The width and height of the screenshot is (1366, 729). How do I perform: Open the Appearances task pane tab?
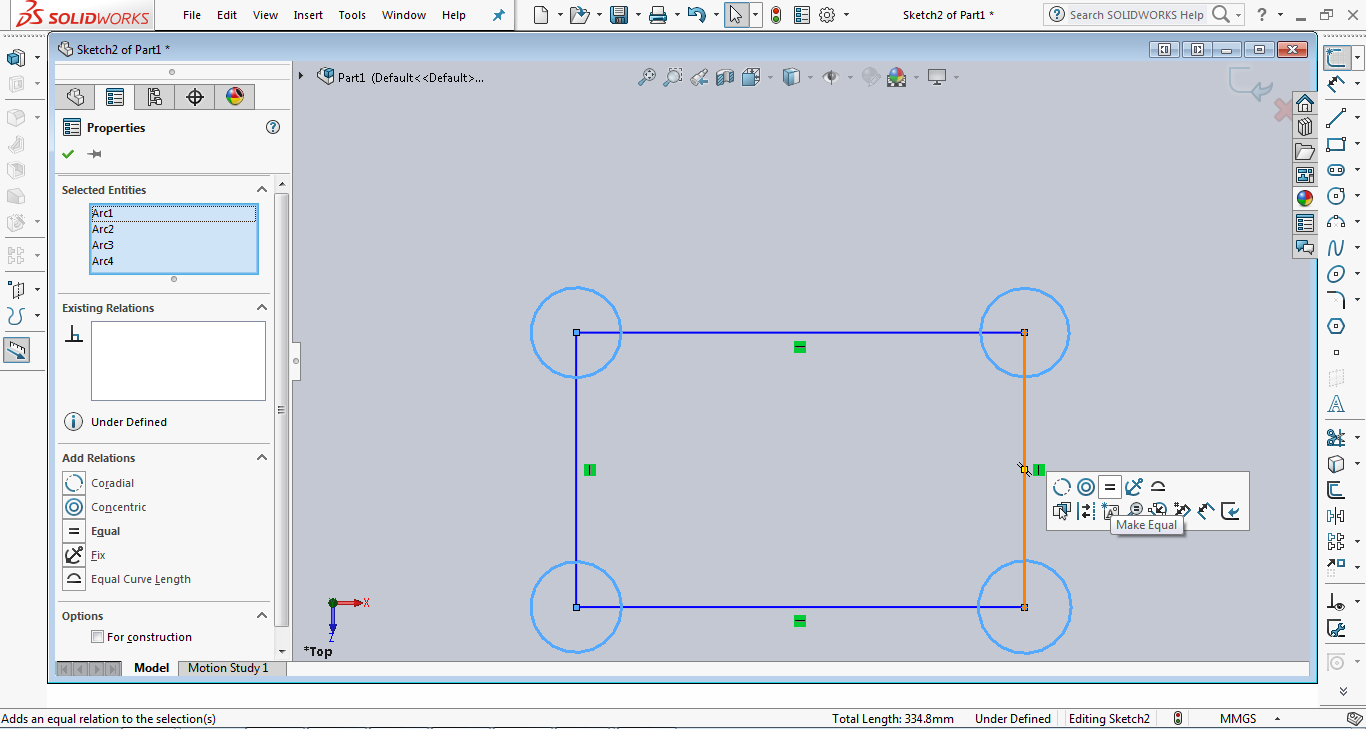[1304, 198]
